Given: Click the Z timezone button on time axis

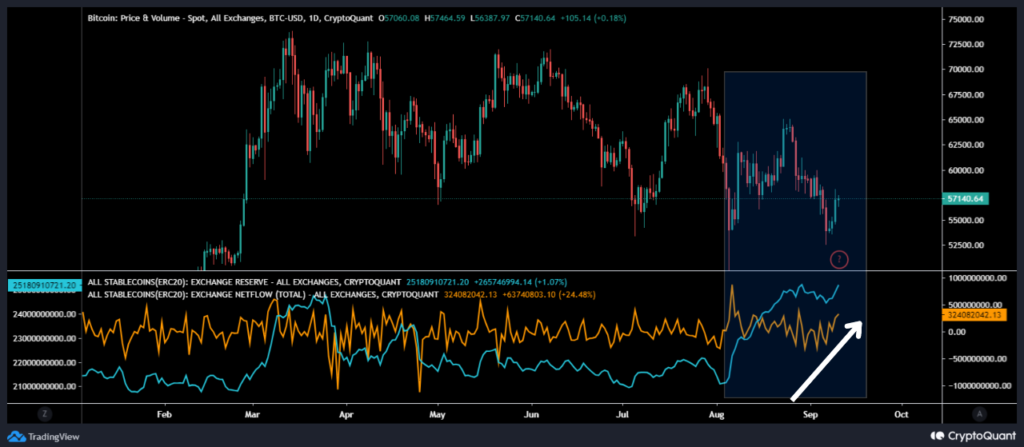Looking at the screenshot, I should click(44, 414).
